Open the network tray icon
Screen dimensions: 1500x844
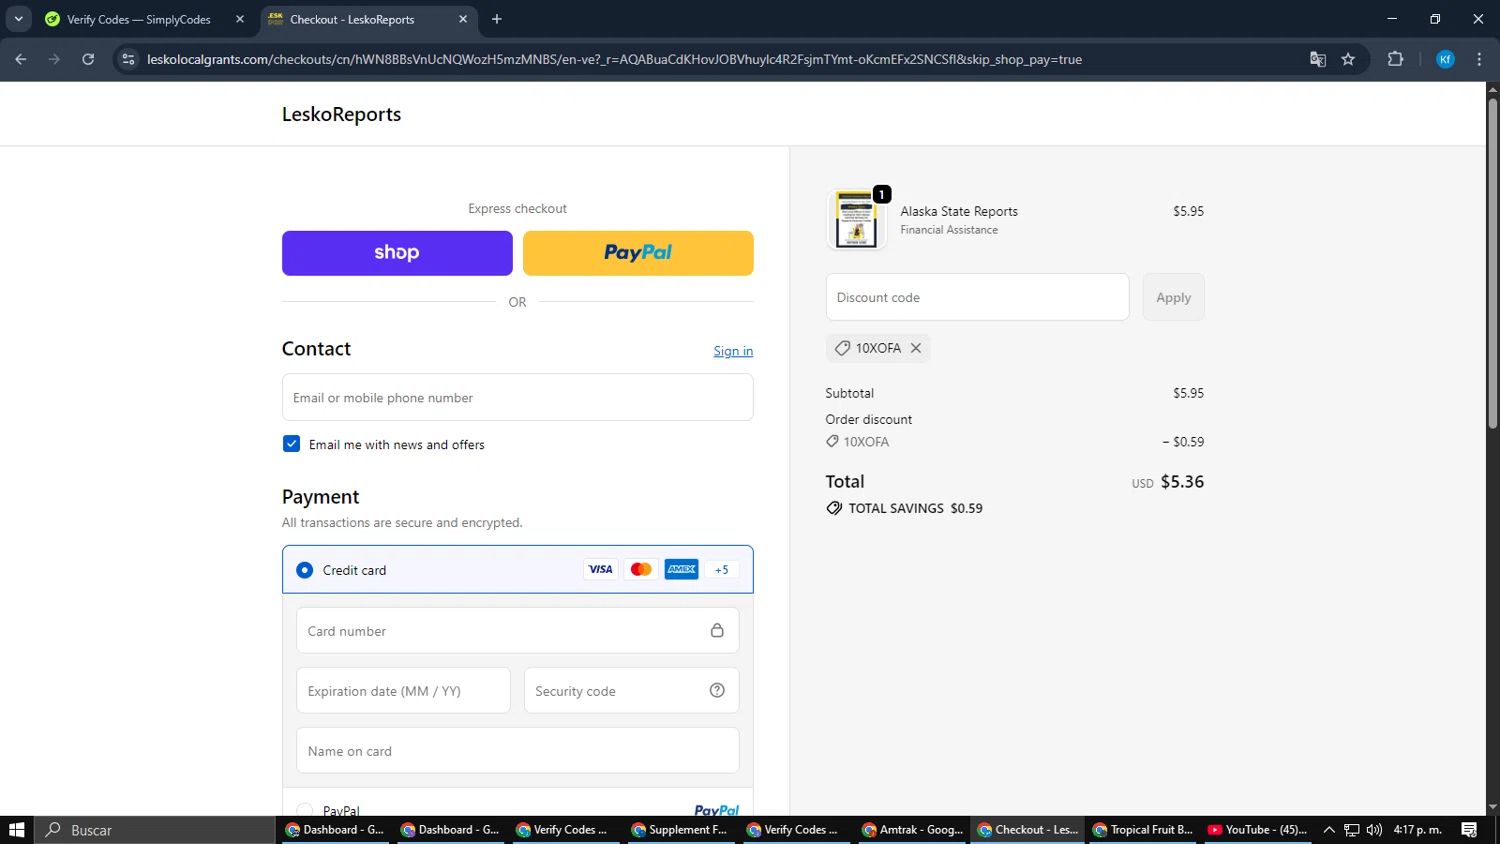(1351, 830)
